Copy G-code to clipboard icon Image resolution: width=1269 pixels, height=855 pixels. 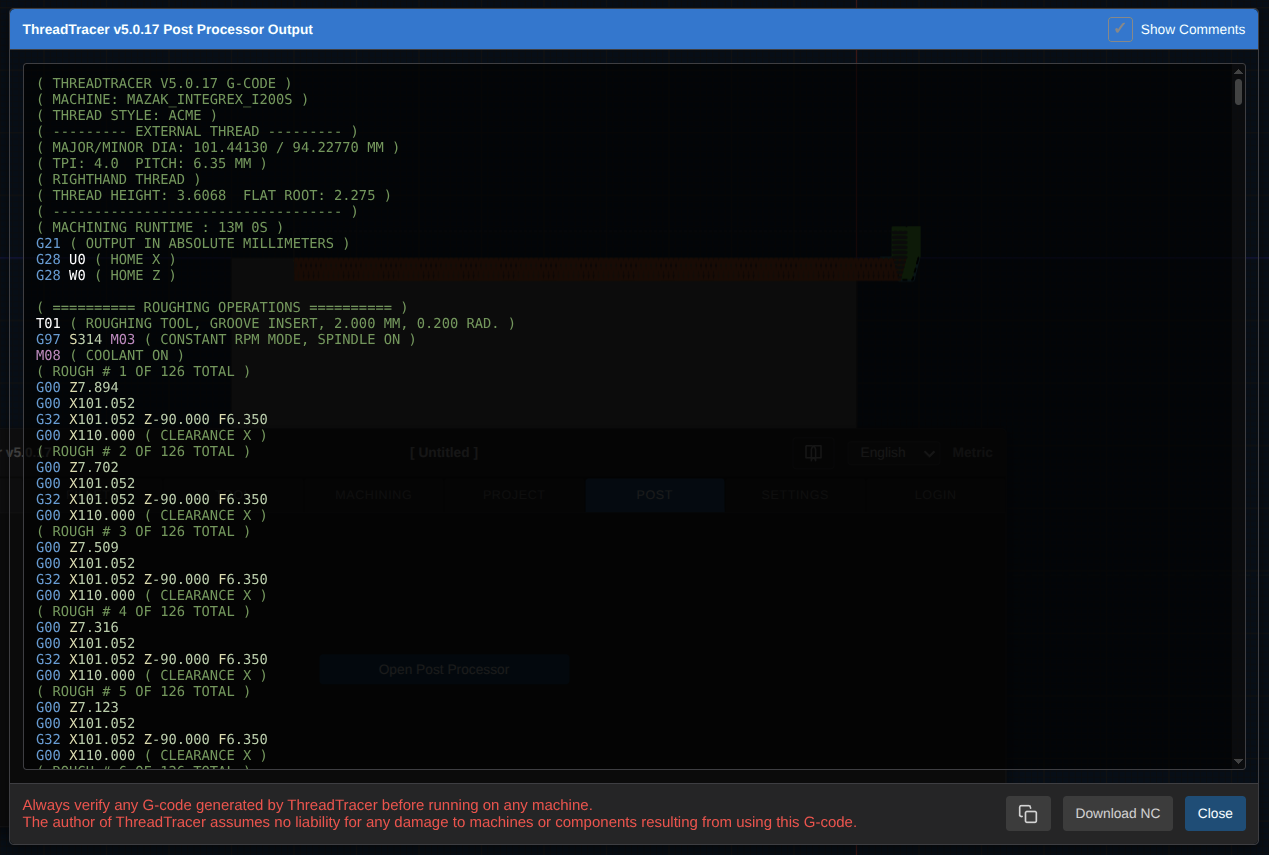click(x=1028, y=813)
